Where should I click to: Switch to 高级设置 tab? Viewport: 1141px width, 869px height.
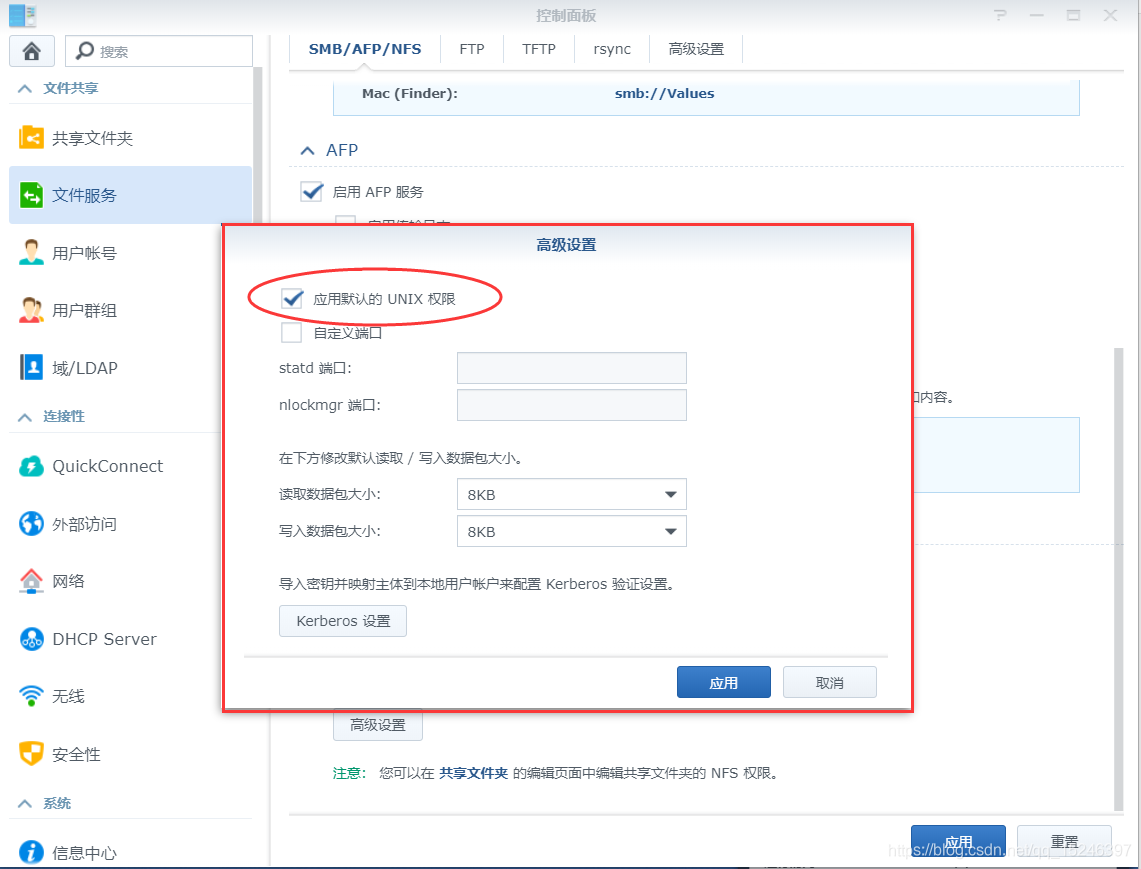point(696,49)
